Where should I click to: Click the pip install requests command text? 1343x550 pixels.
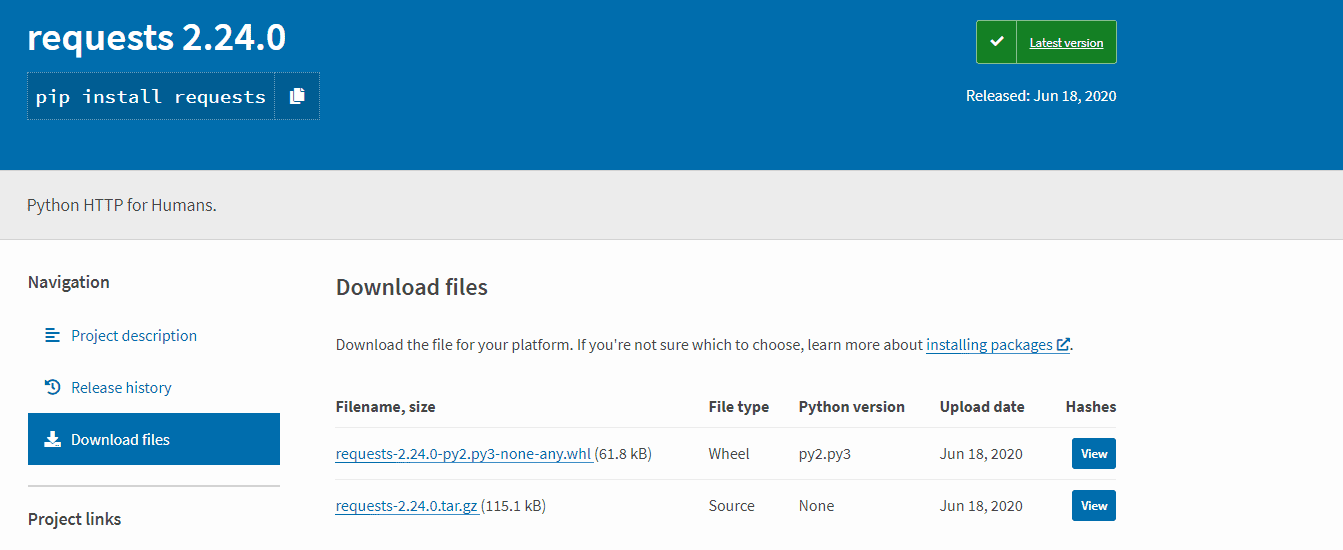pyautogui.click(x=151, y=96)
